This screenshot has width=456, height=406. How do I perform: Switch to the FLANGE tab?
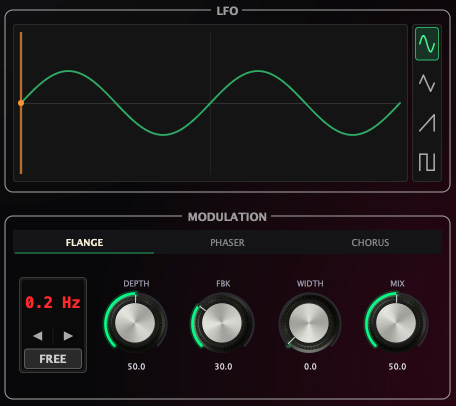84,242
